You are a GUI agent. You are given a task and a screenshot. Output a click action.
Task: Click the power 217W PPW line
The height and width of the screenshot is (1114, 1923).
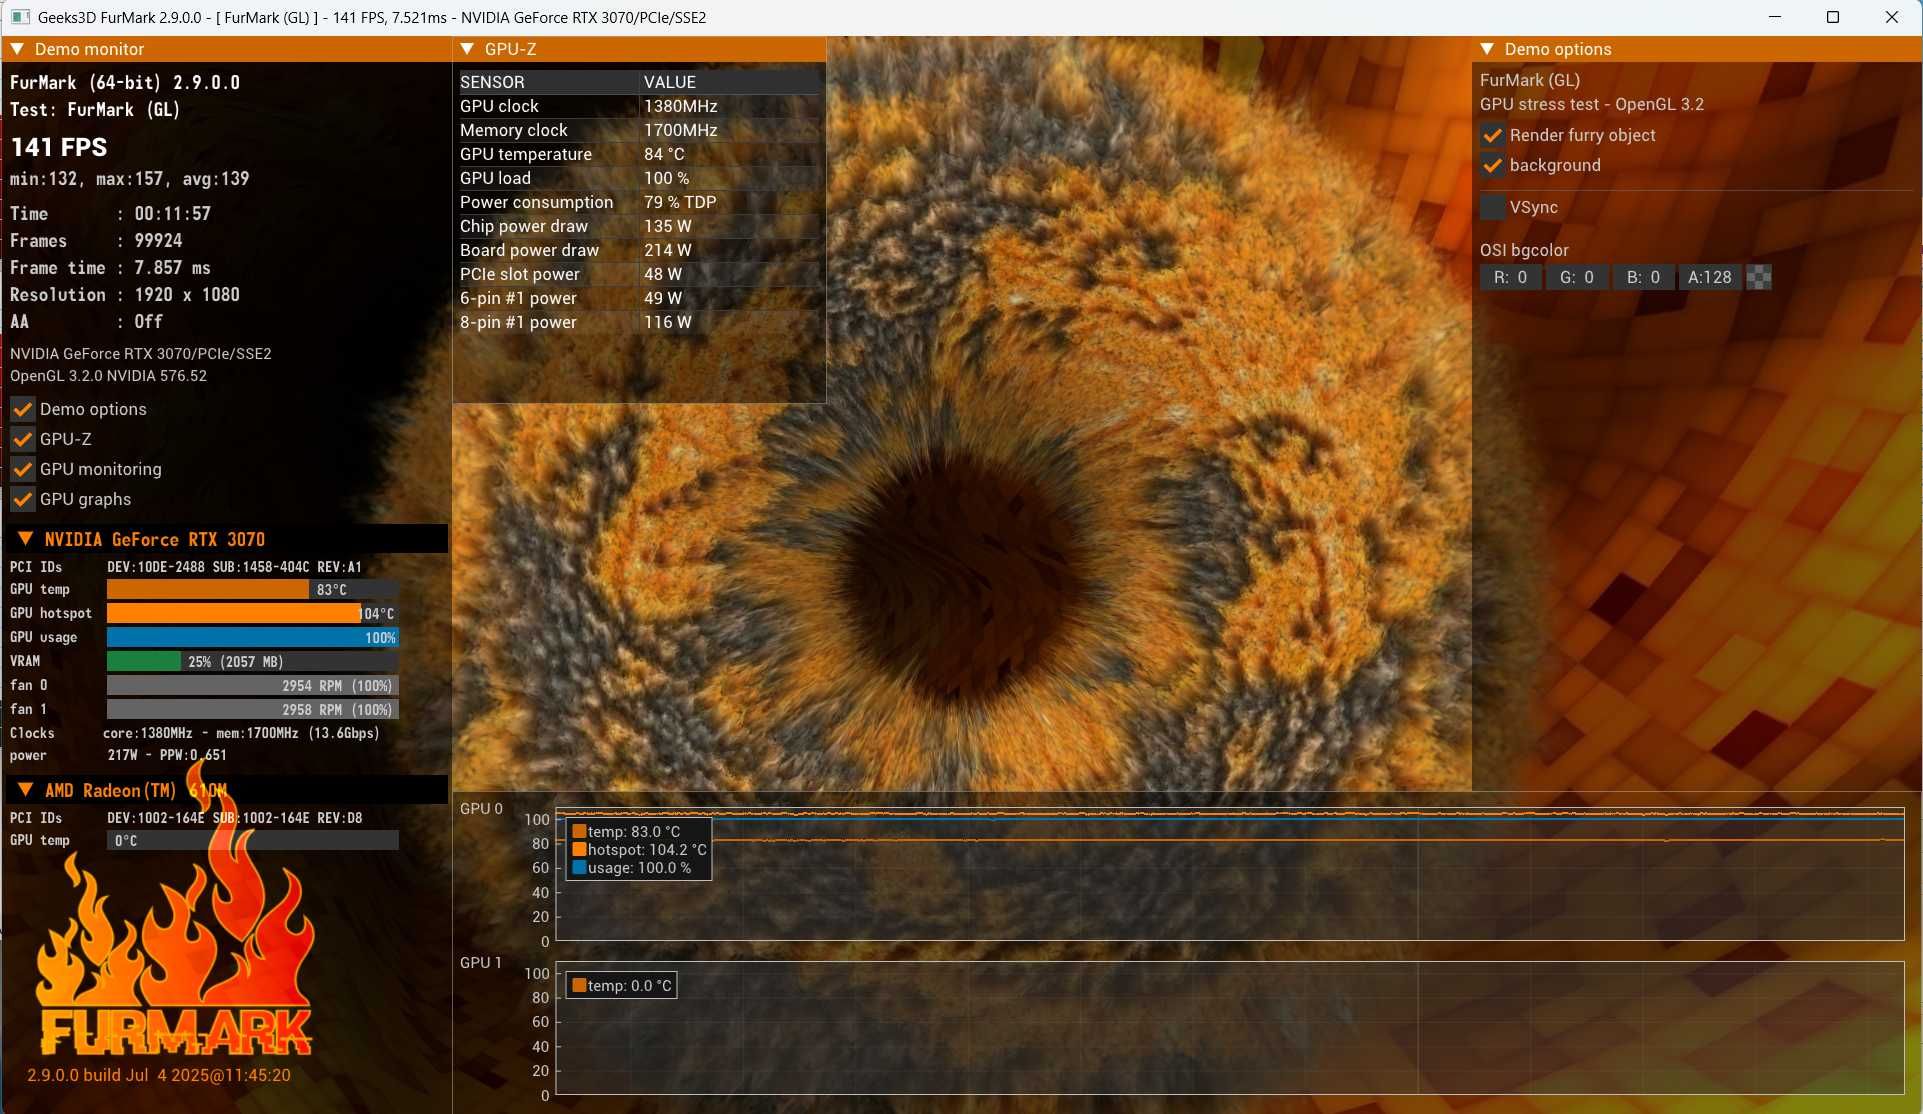(119, 755)
